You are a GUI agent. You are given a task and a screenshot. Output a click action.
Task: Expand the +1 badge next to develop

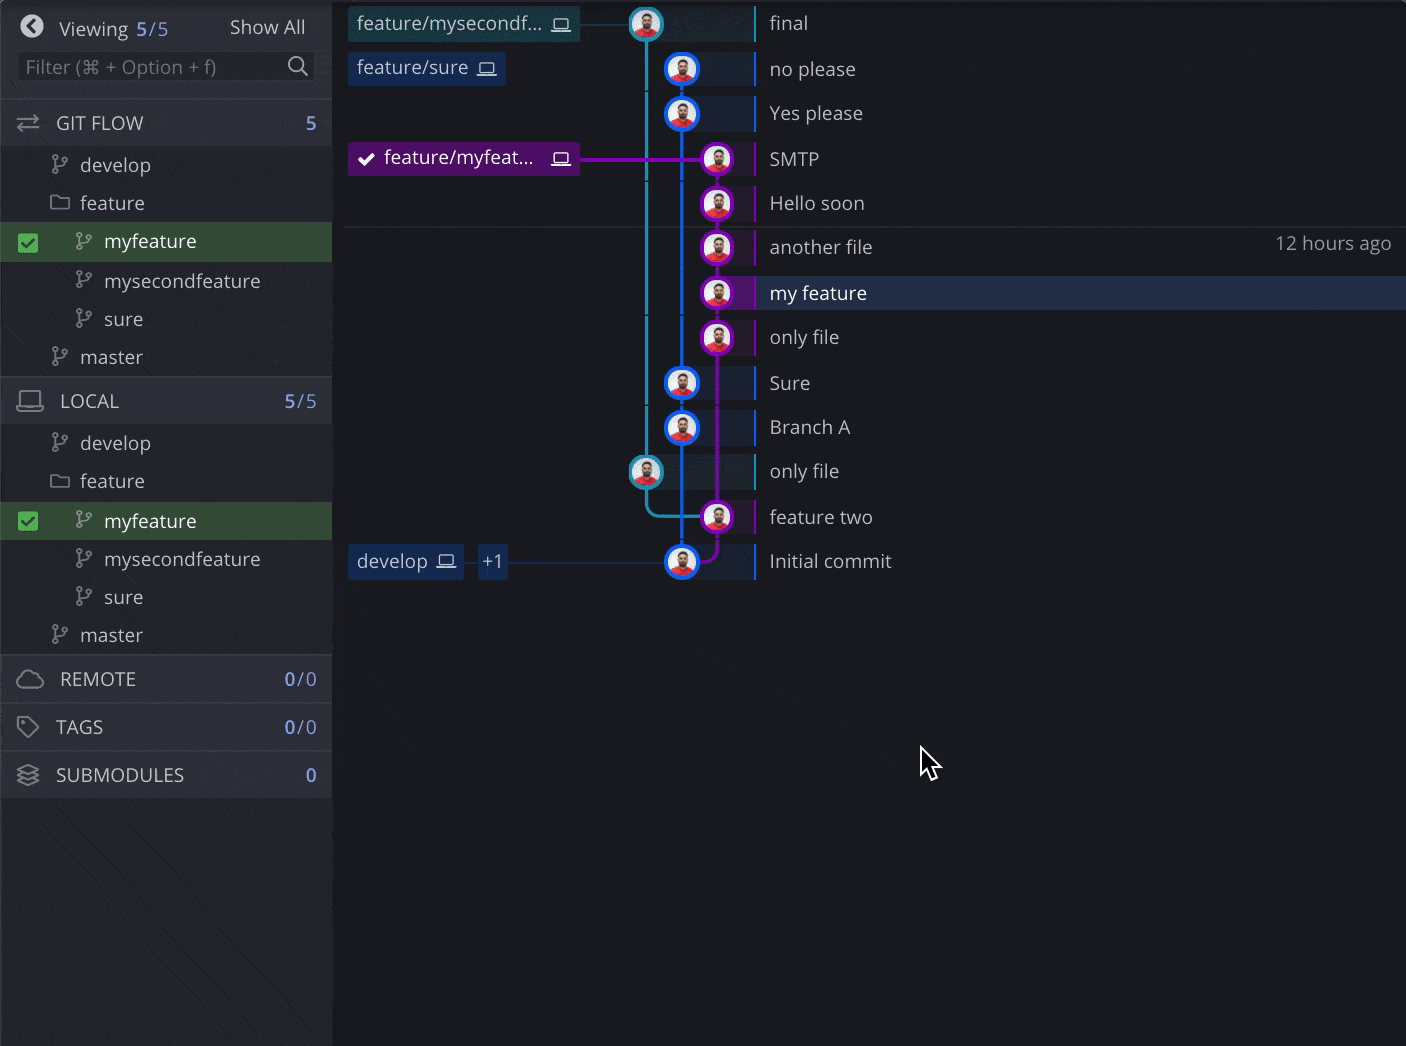point(492,562)
